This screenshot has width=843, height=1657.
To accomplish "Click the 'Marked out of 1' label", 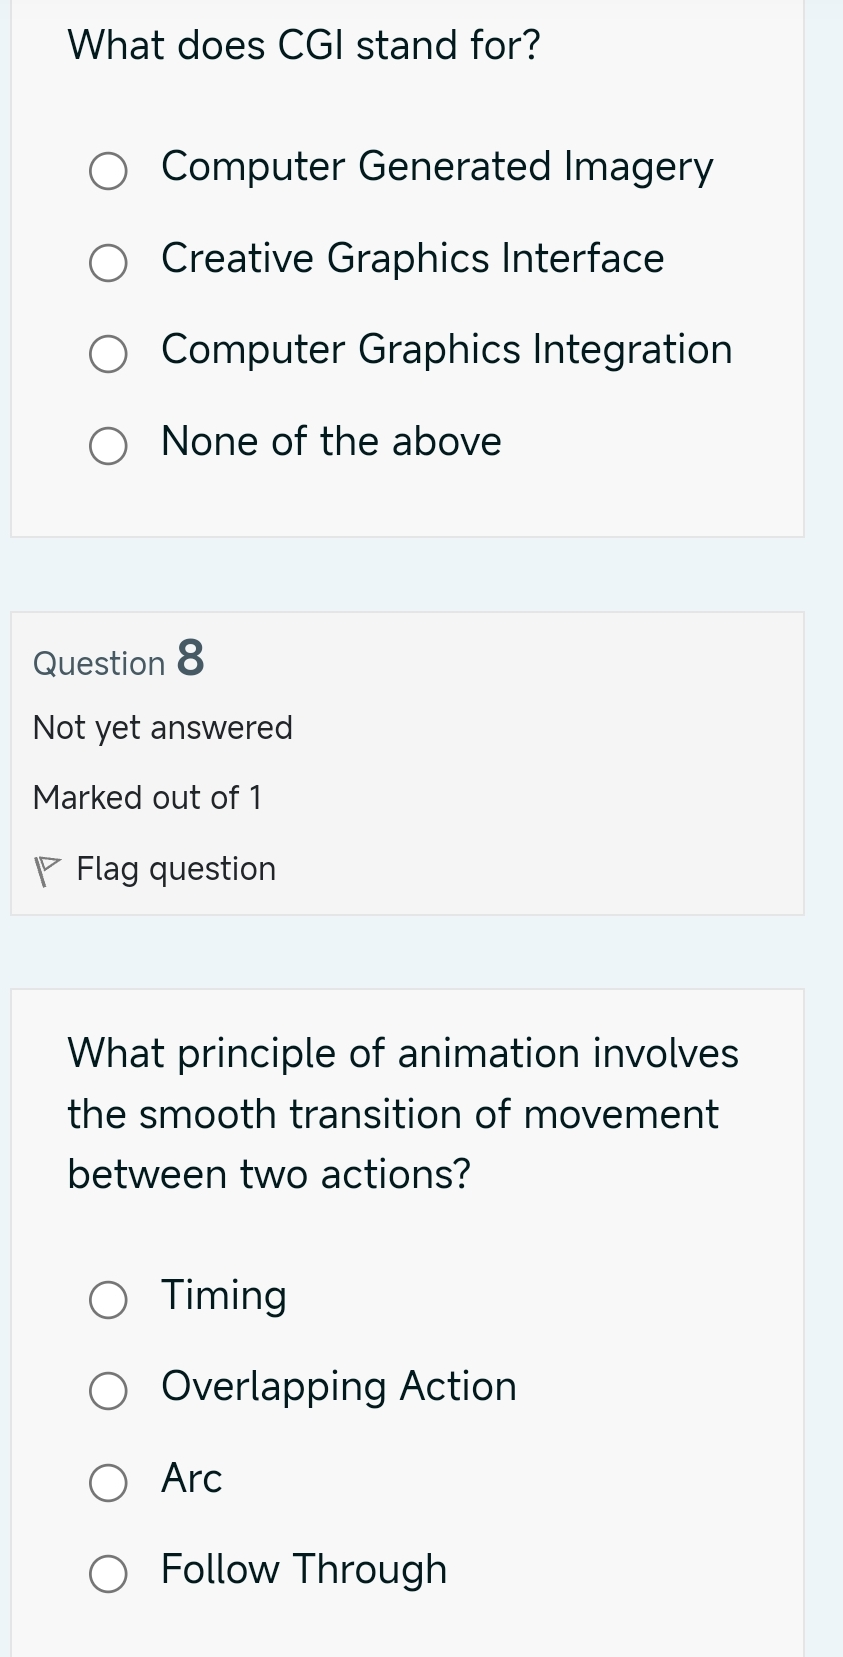I will pos(148,797).
